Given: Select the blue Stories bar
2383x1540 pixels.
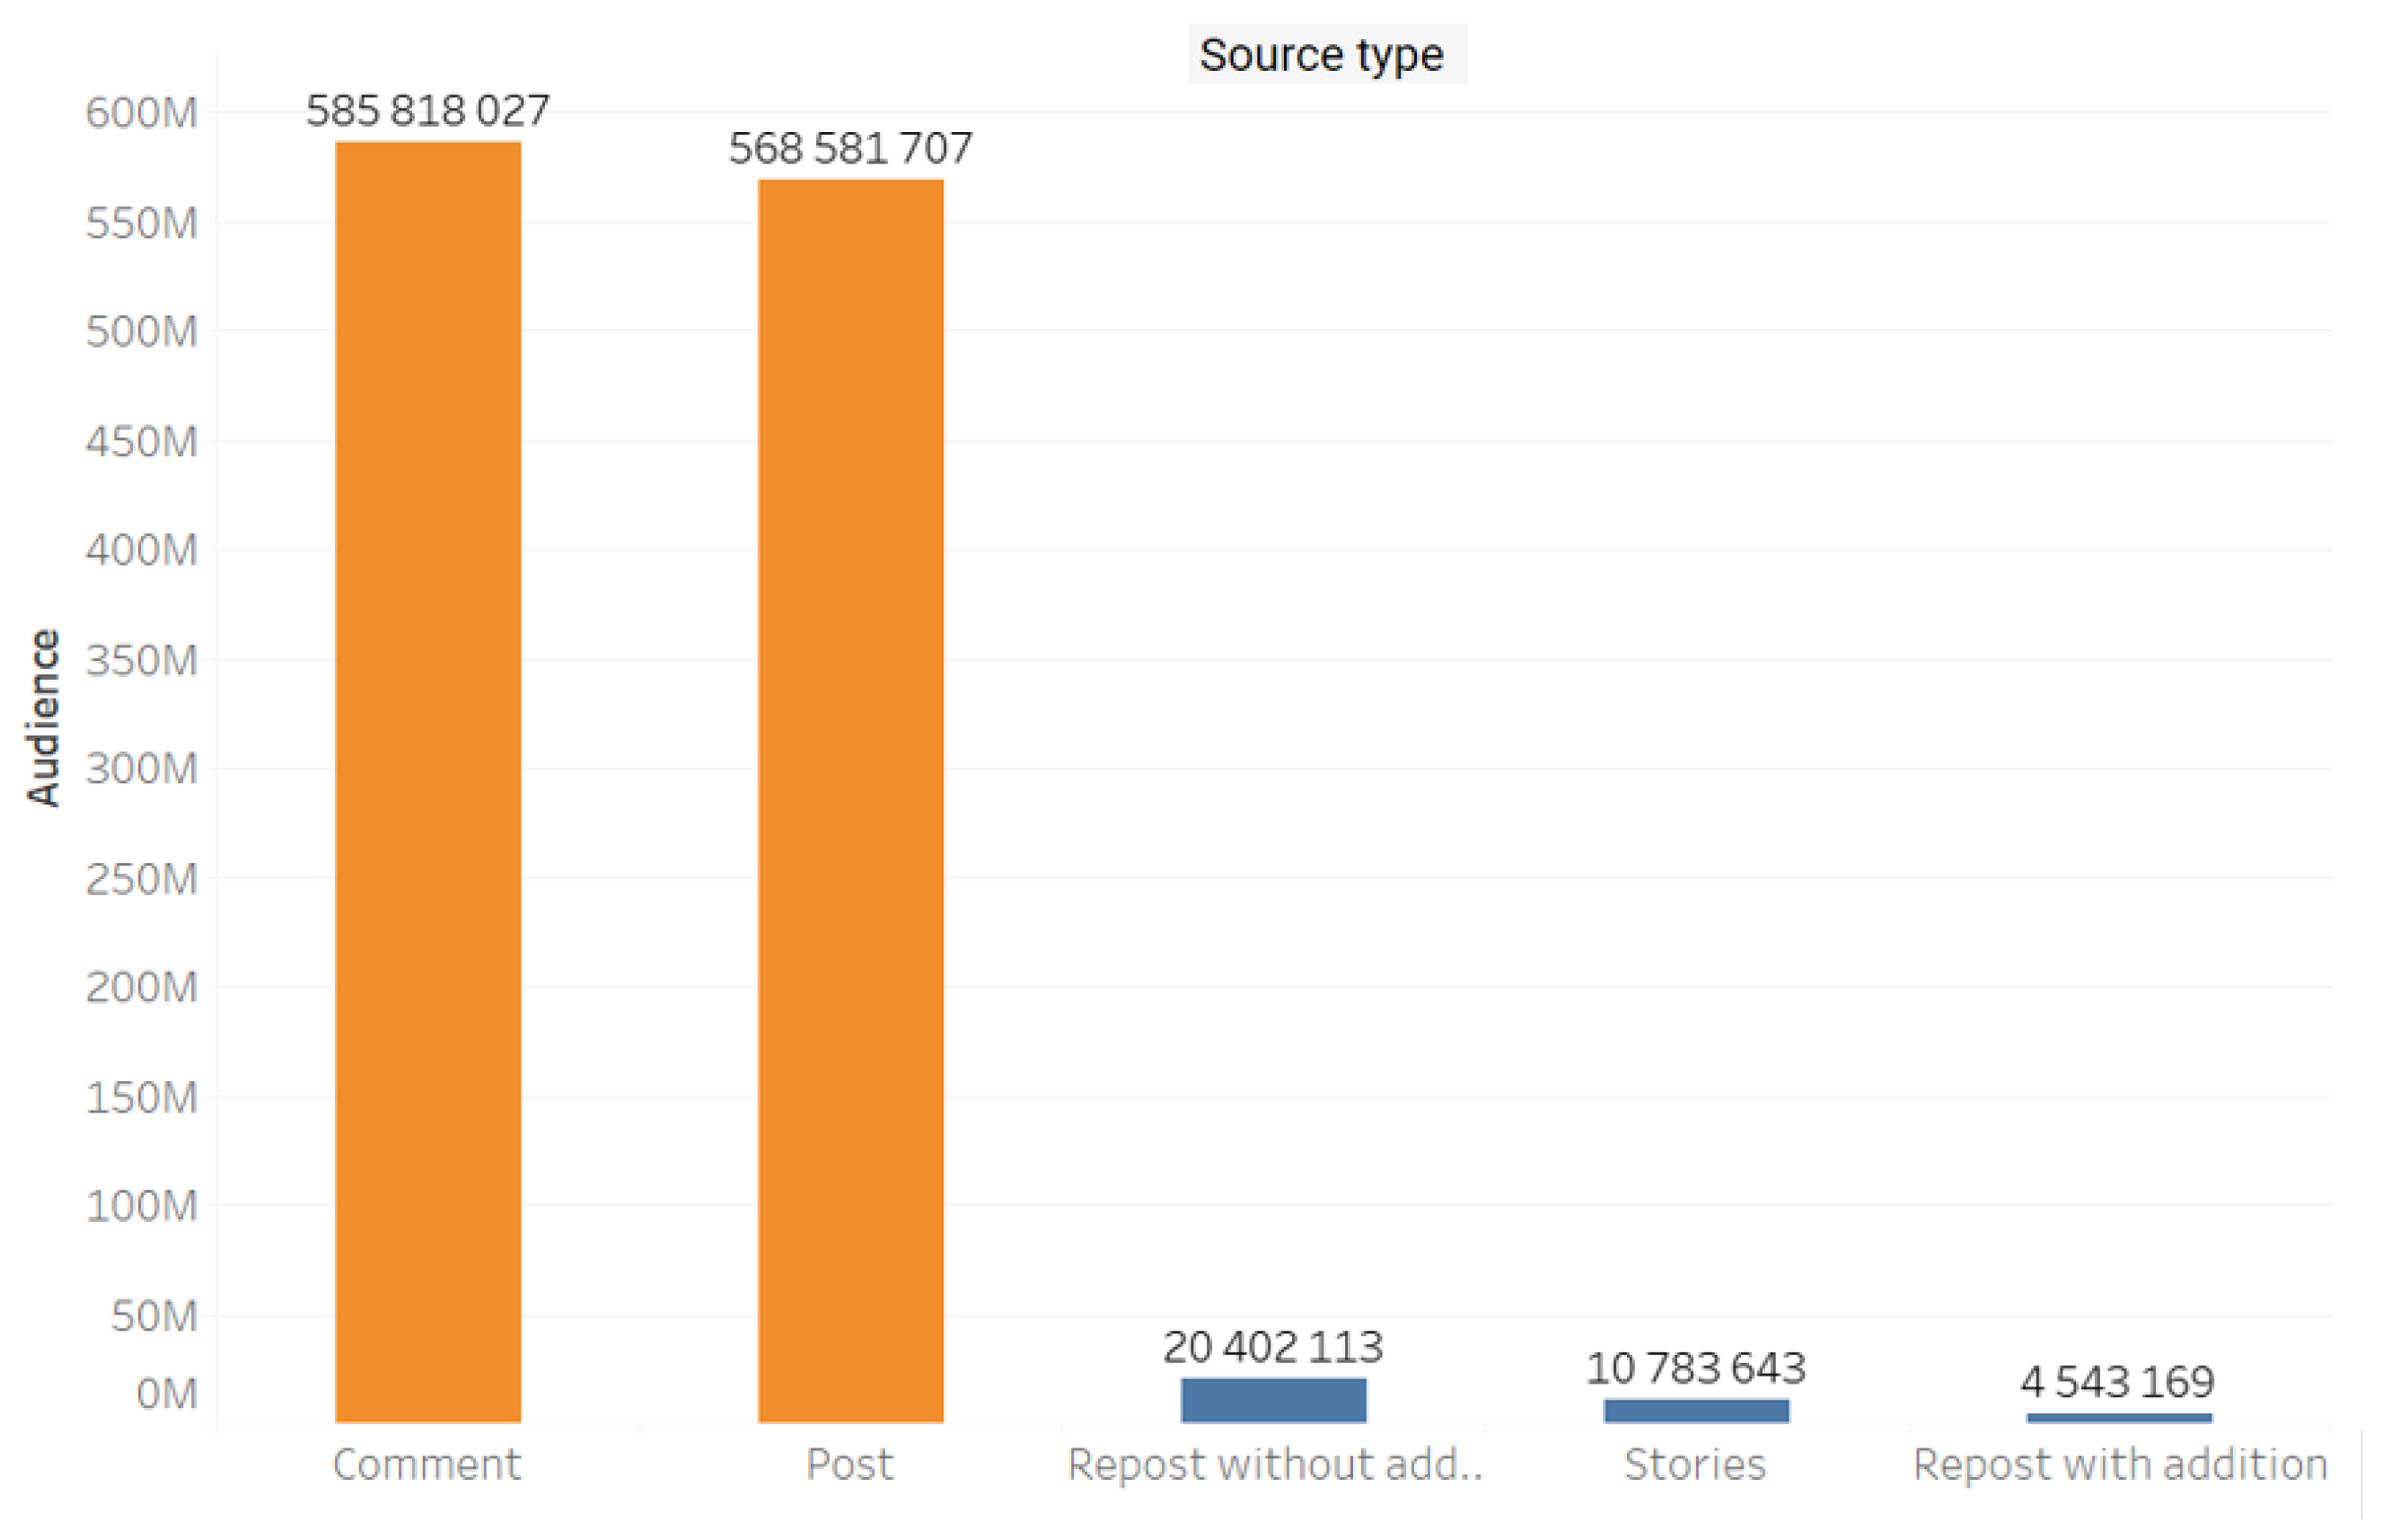Looking at the screenshot, I should point(1696,1410).
